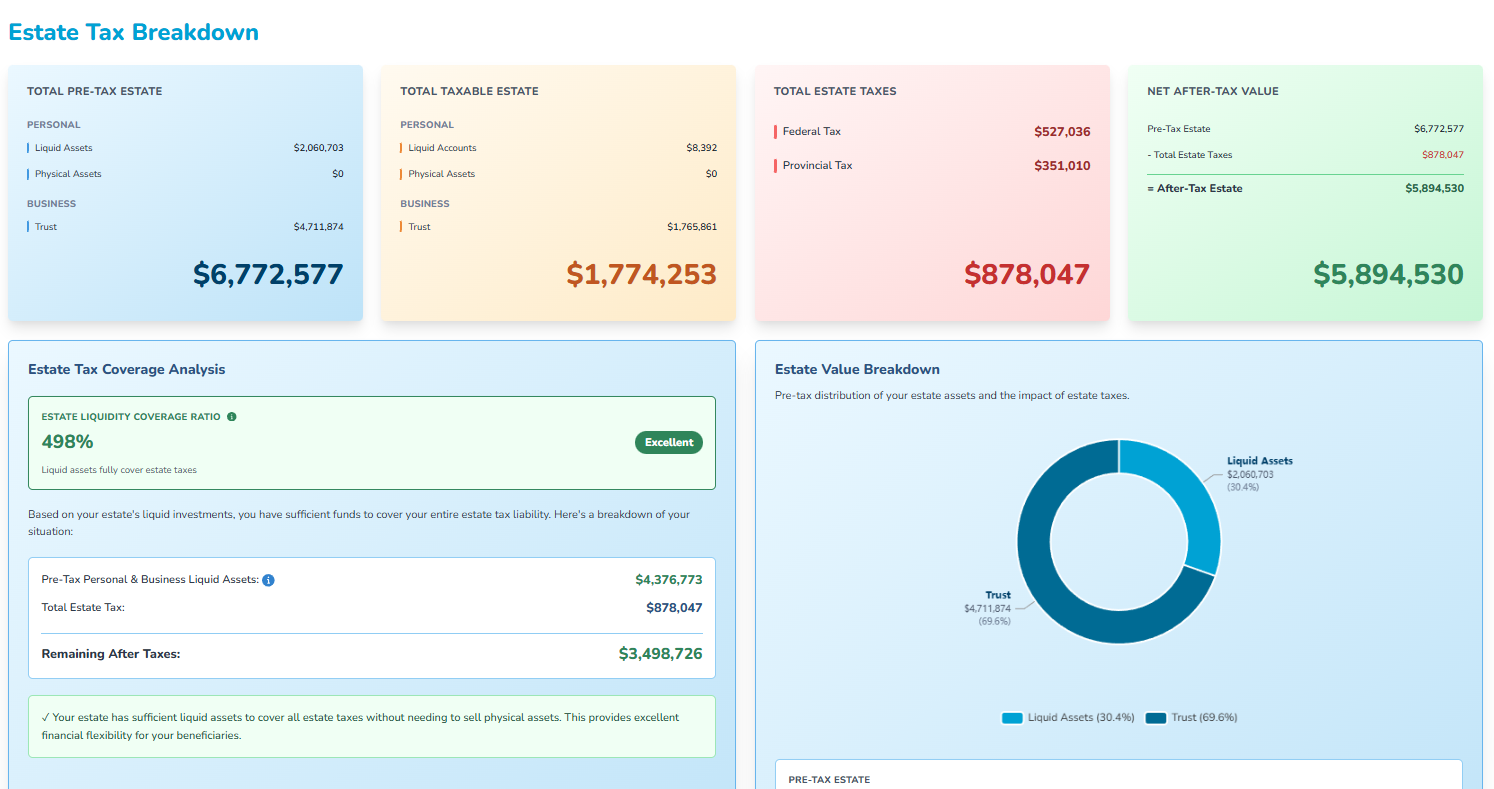This screenshot has width=1494, height=789.
Task: Click the red marker beside Federal Tax
Action: pyautogui.click(x=777, y=131)
